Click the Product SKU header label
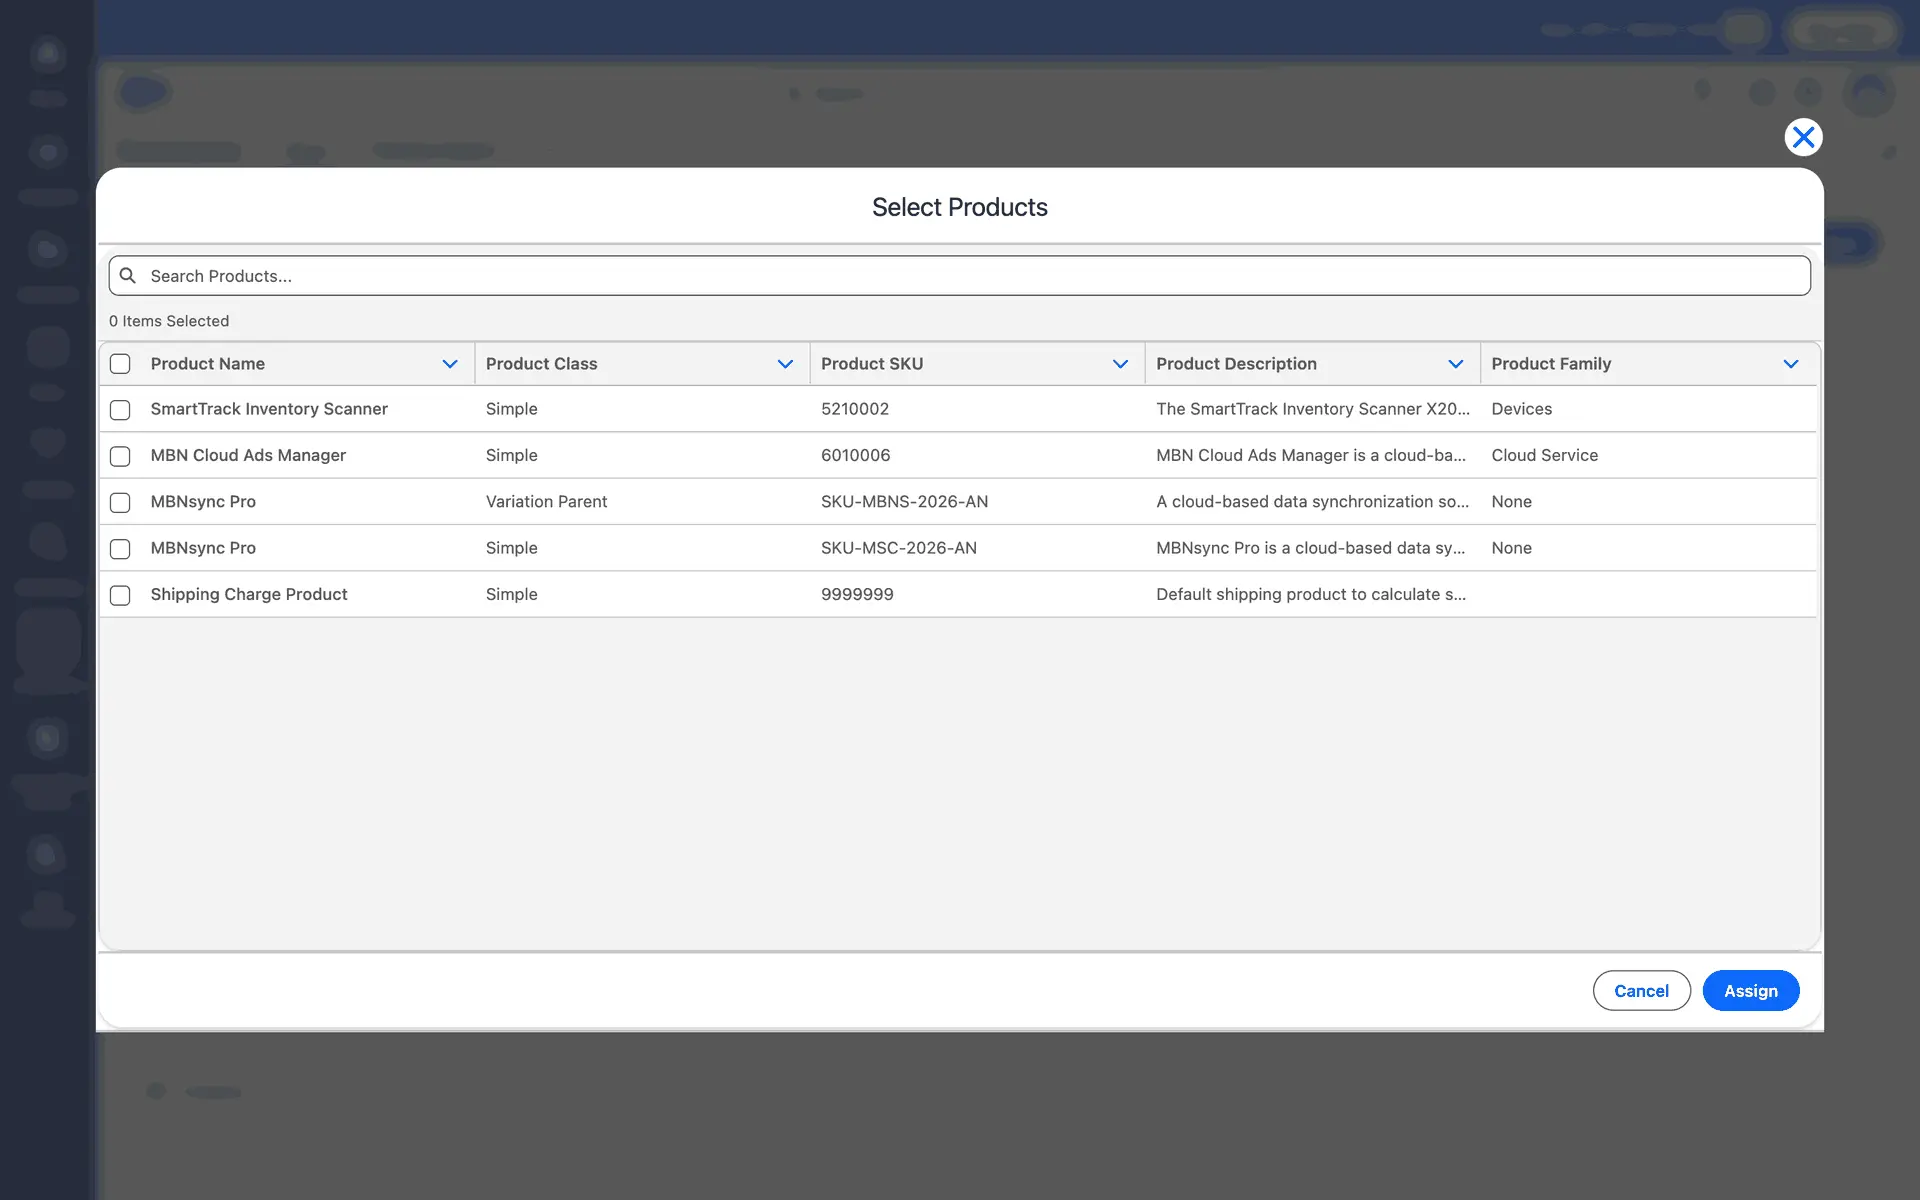The height and width of the screenshot is (1200, 1920). pos(872,364)
